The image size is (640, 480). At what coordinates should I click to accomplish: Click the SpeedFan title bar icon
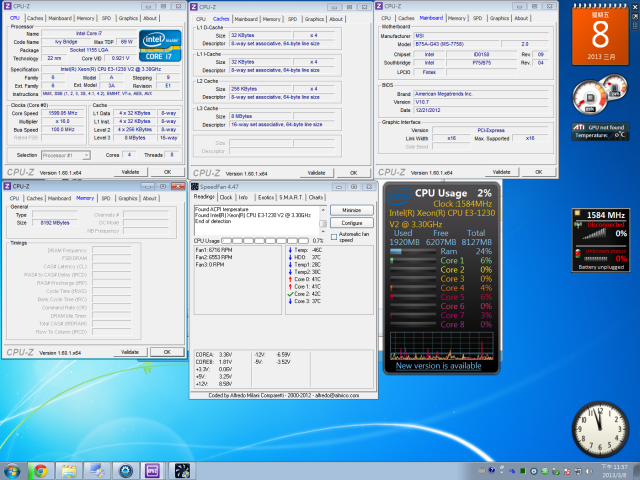coord(195,187)
